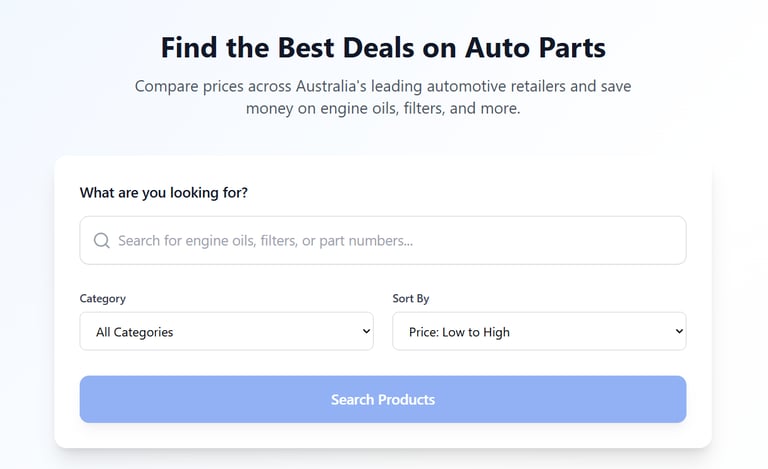Click the words "Auto Parts" in heading
Viewport: 768px width, 469px height.
535,47
